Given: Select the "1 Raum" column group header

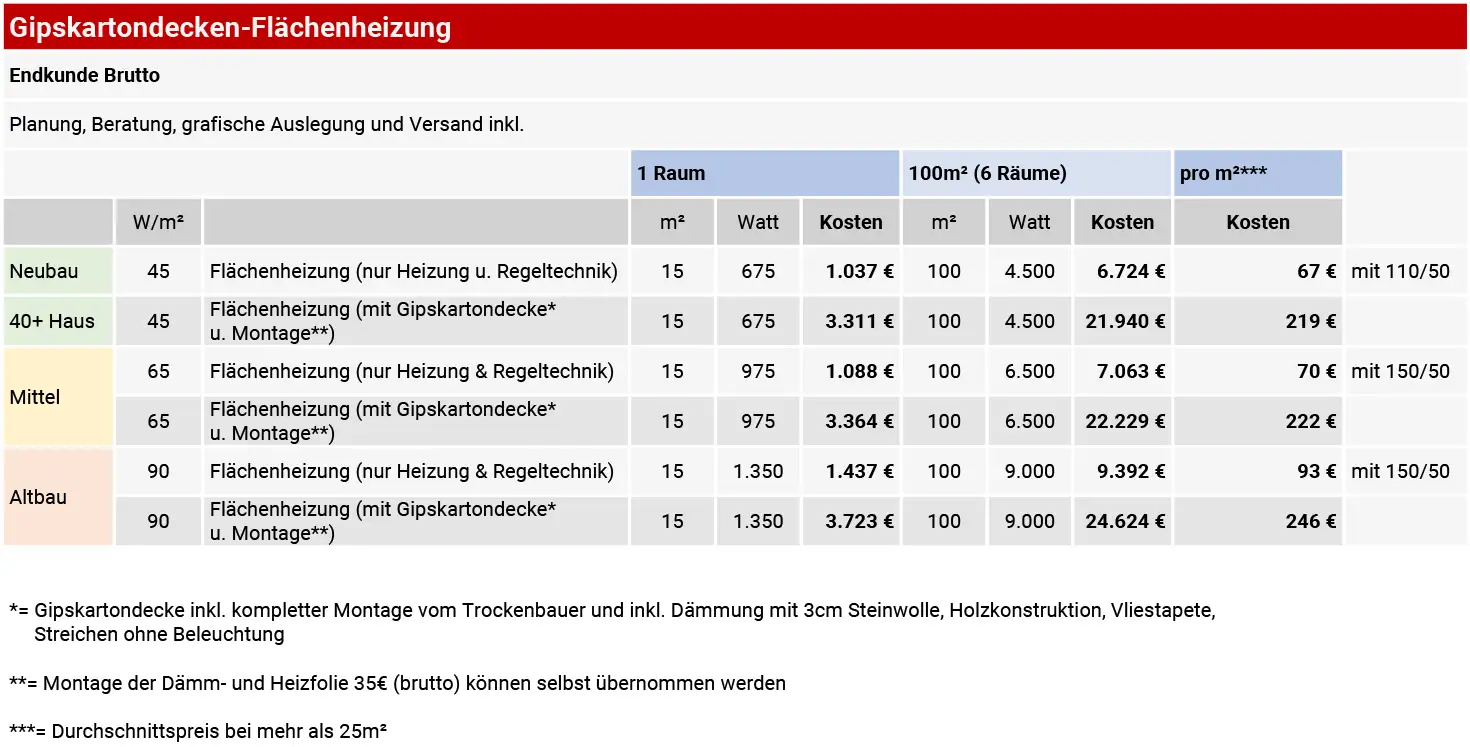Looking at the screenshot, I should (x=765, y=173).
